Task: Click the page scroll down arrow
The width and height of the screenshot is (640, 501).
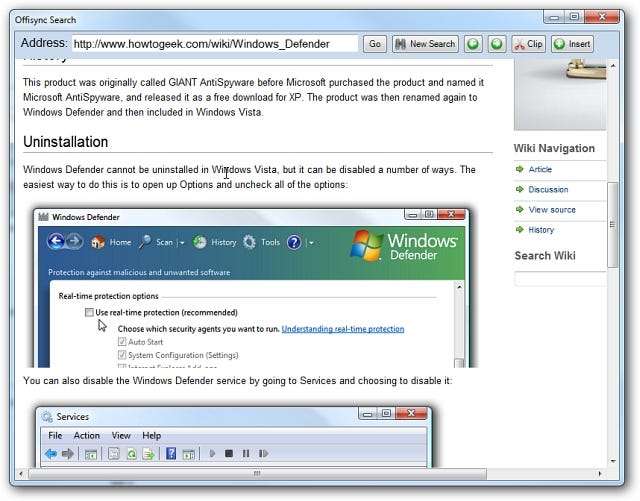Action: tap(613, 461)
